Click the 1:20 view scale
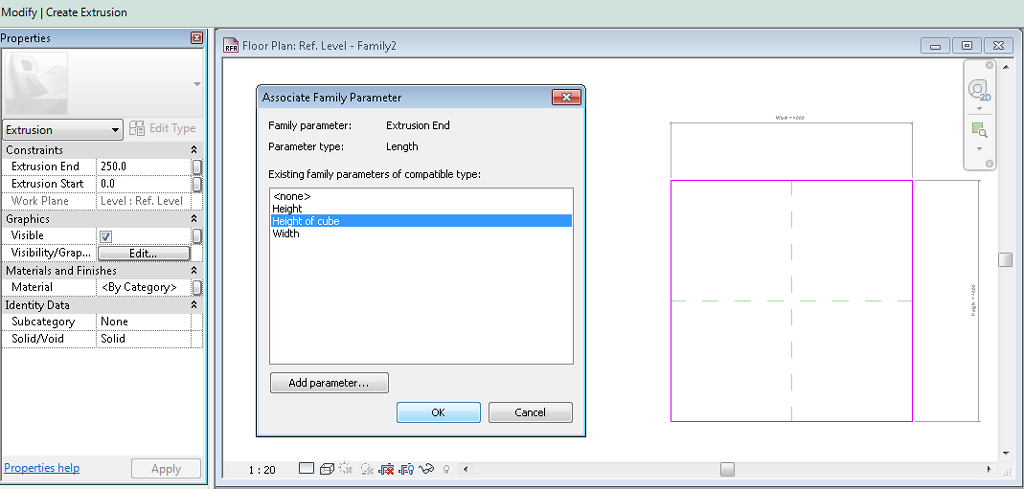This screenshot has width=1024, height=489. (x=261, y=469)
